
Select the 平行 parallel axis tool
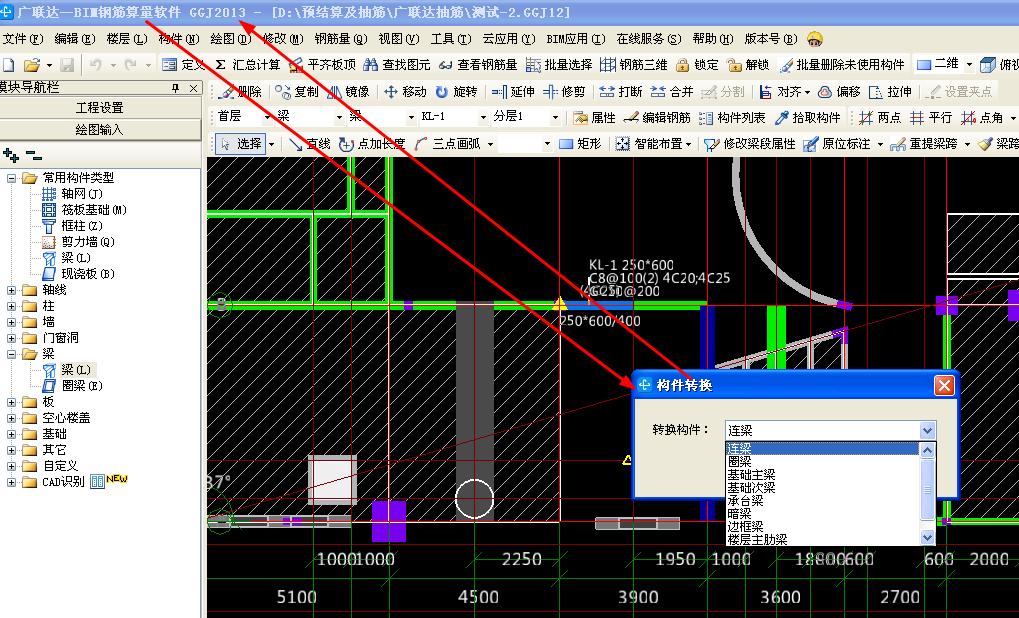click(x=931, y=118)
